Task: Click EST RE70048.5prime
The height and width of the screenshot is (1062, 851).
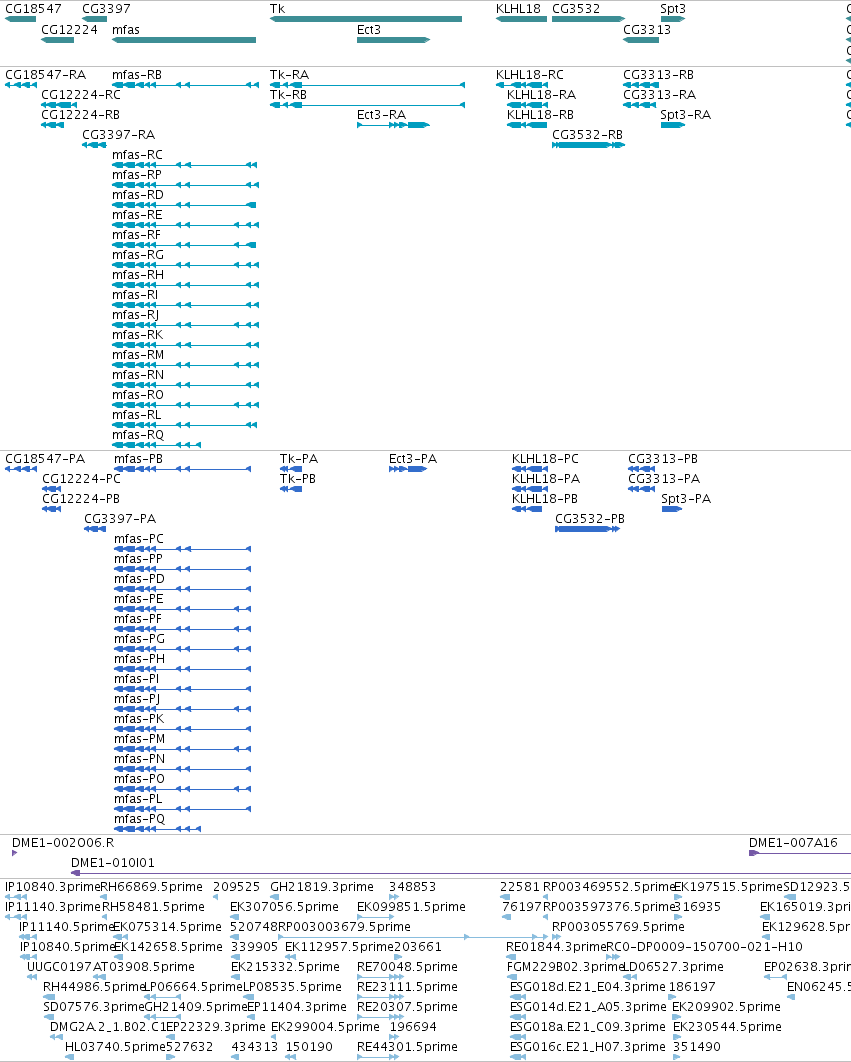Action: (x=407, y=967)
